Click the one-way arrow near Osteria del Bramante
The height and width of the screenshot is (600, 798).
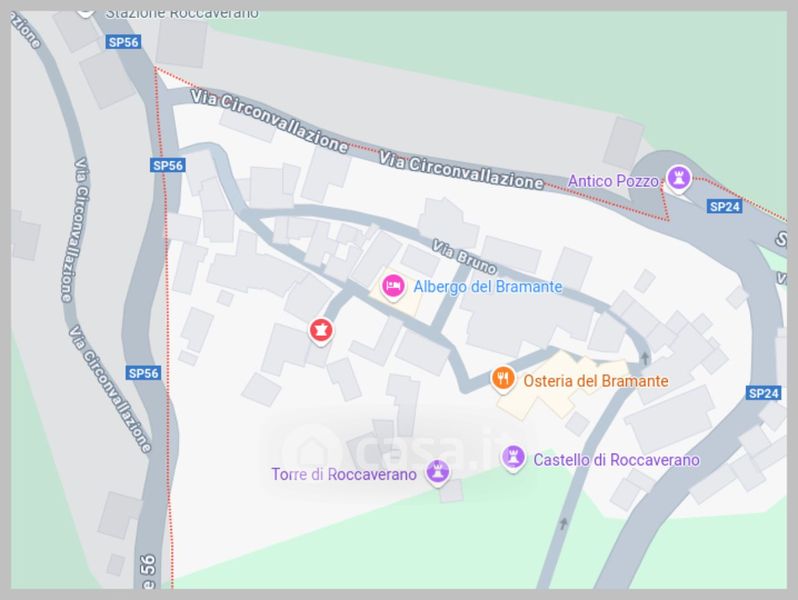[x=645, y=358]
